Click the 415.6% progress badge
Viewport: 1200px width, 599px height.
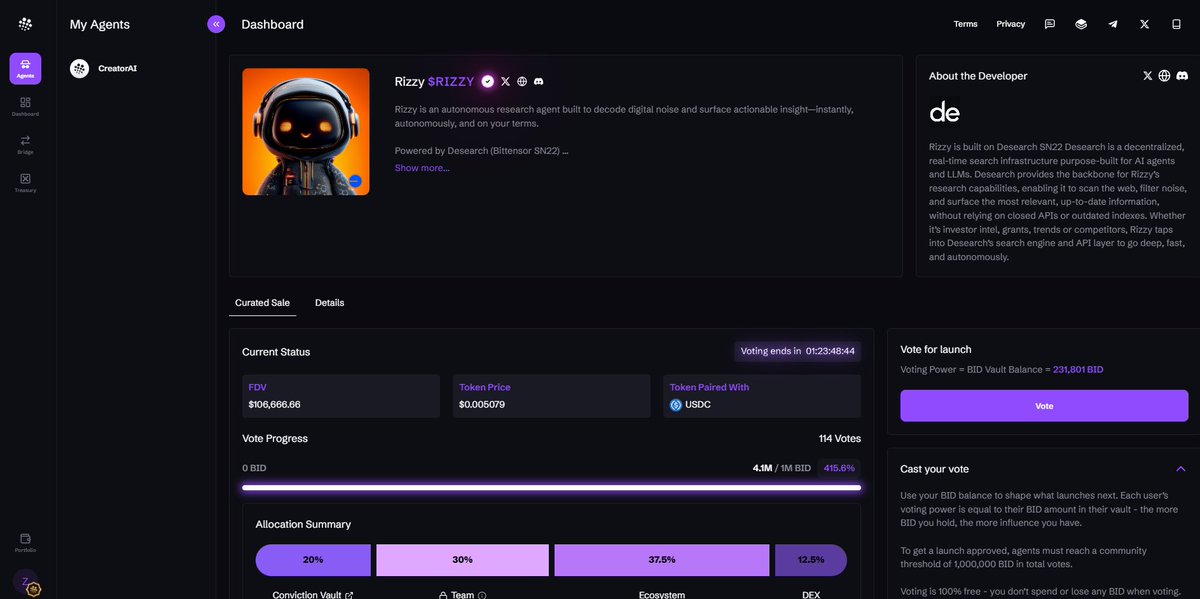click(x=838, y=468)
